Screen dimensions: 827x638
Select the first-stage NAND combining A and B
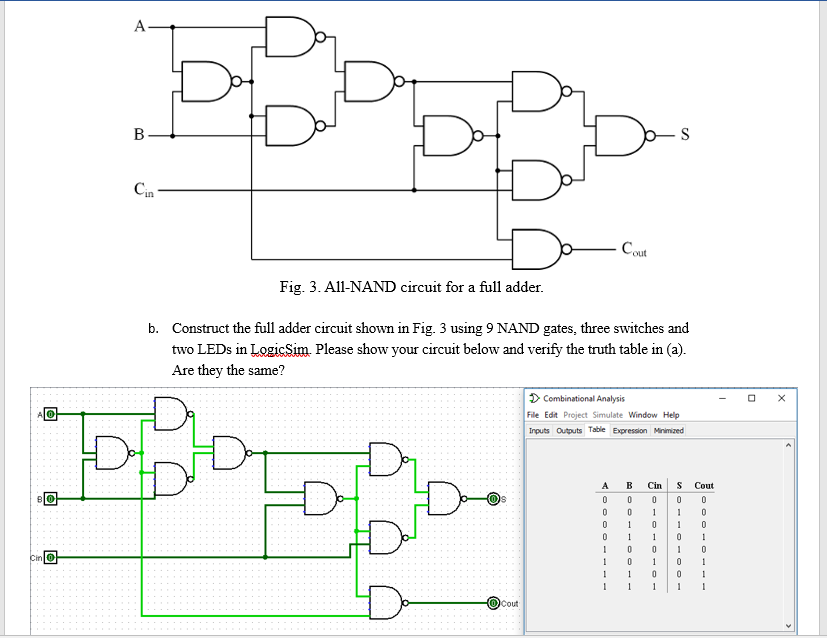coord(110,454)
